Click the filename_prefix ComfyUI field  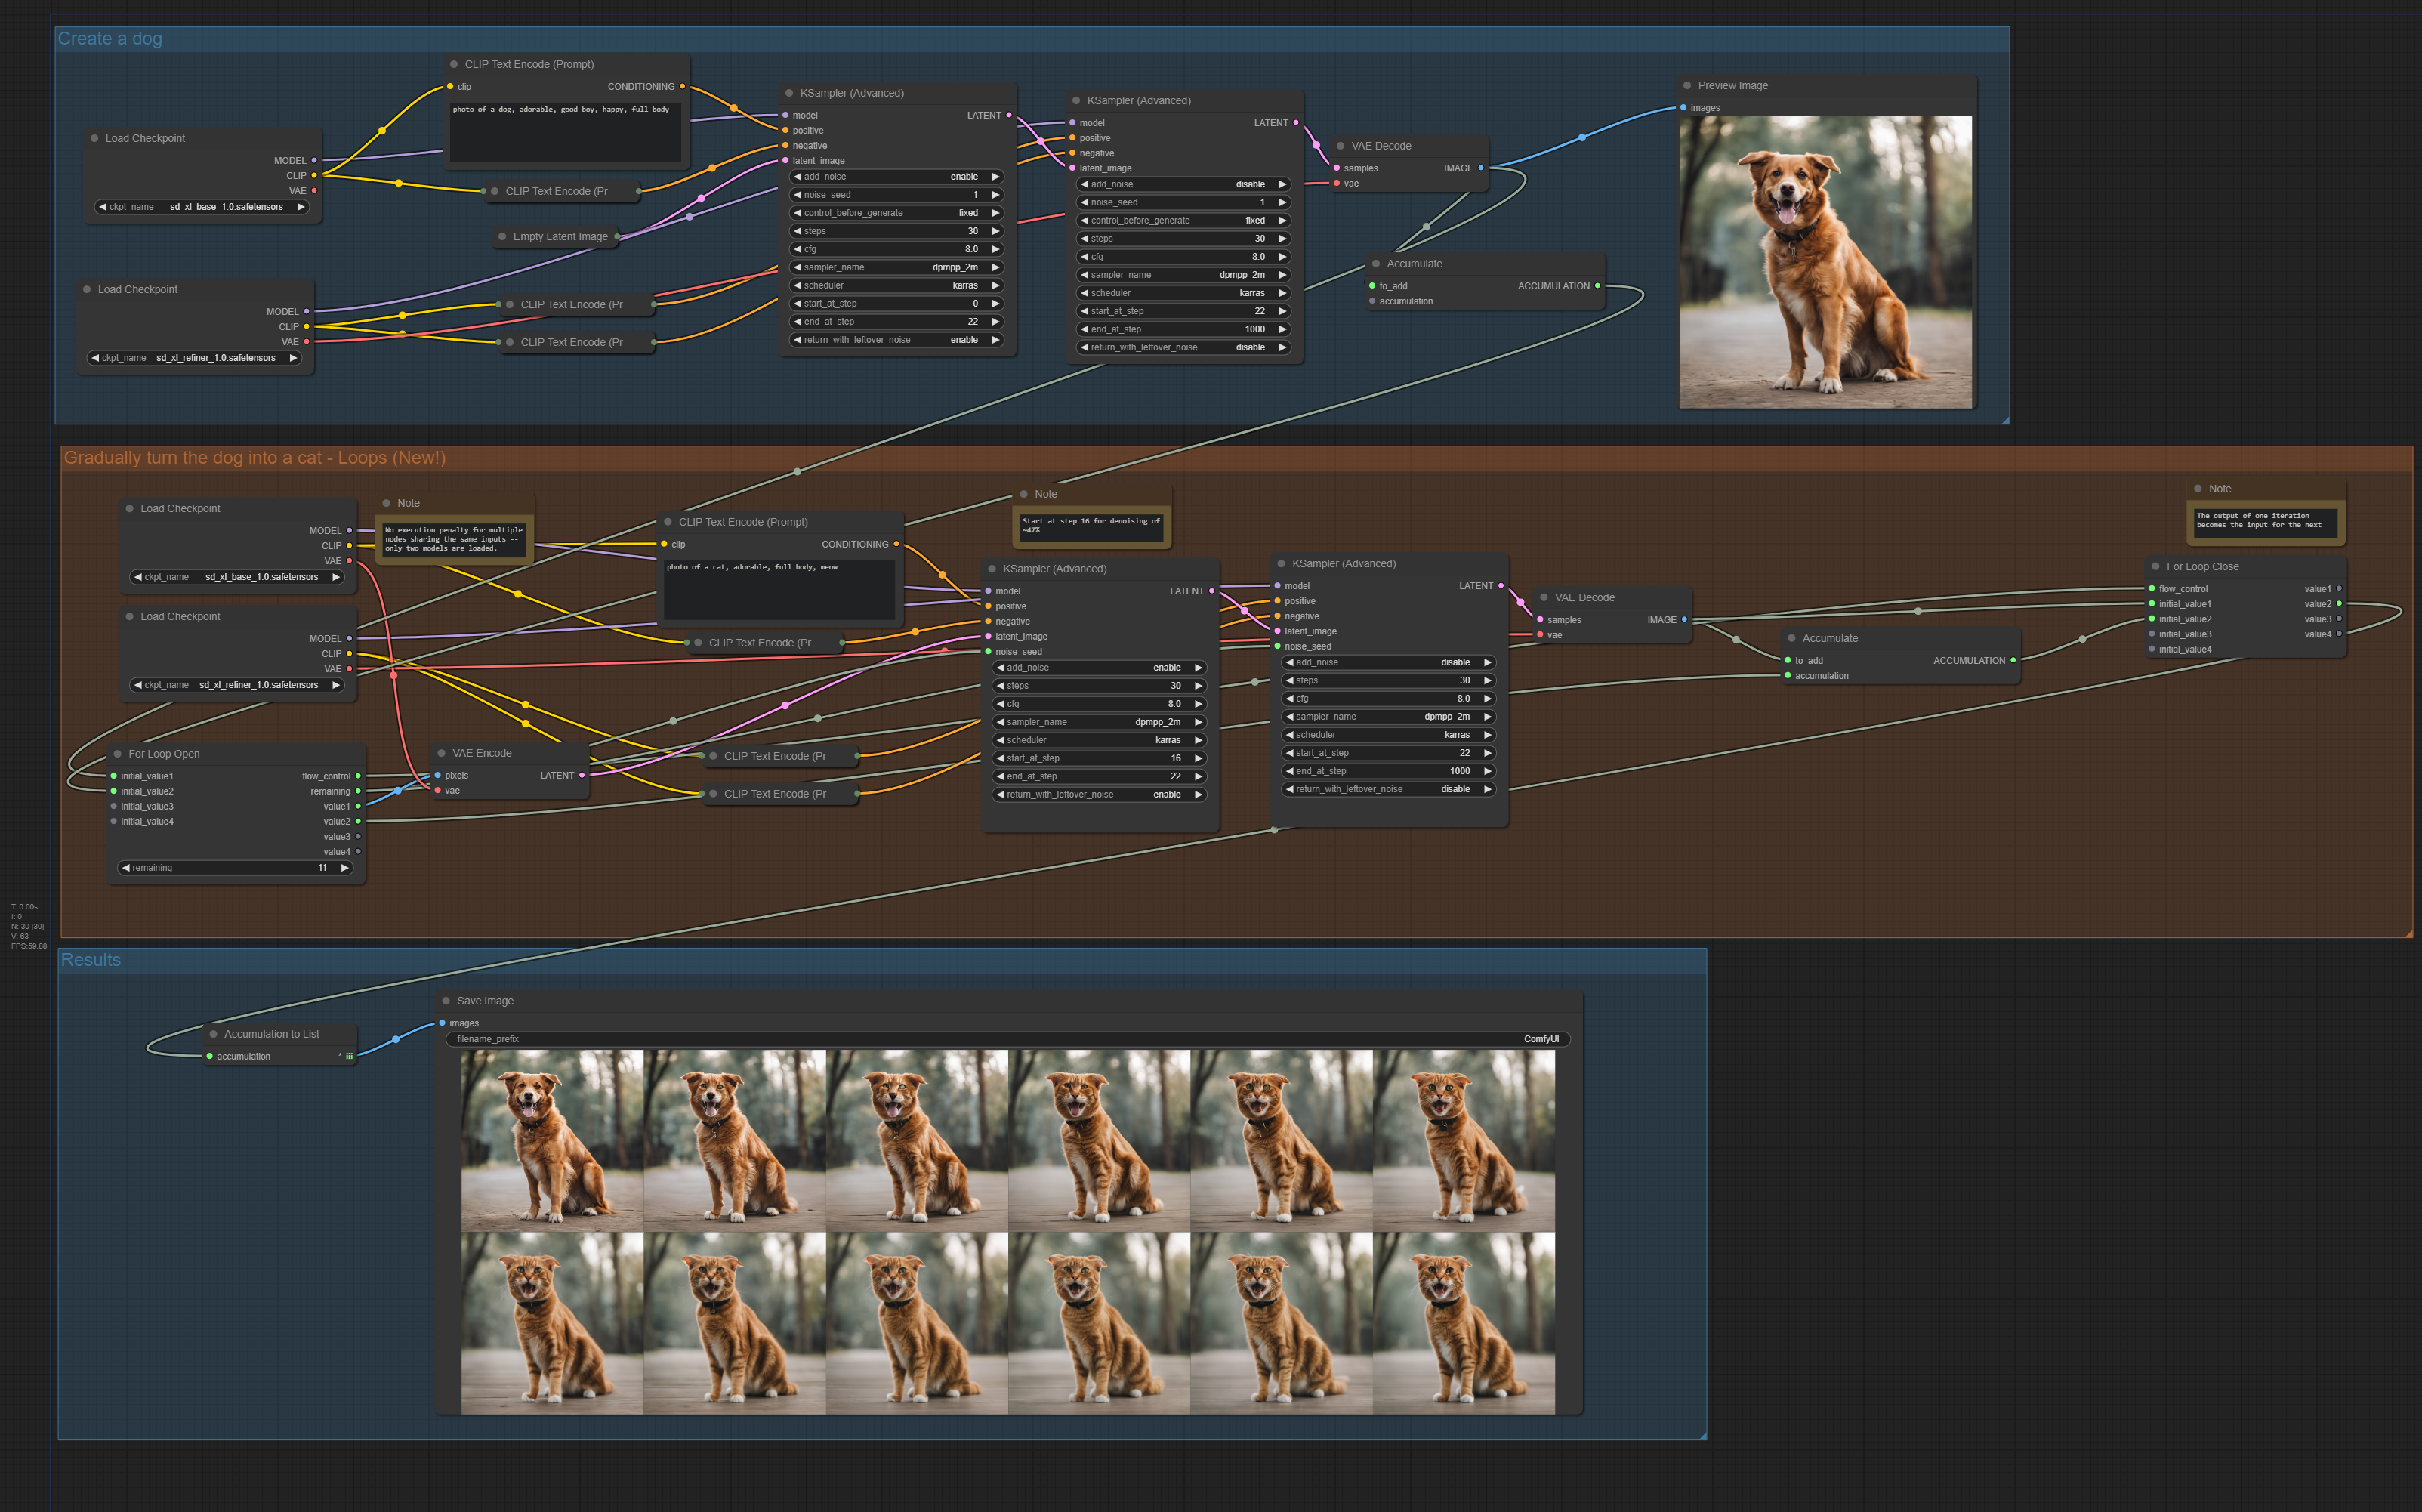pyautogui.click(x=1007, y=1039)
